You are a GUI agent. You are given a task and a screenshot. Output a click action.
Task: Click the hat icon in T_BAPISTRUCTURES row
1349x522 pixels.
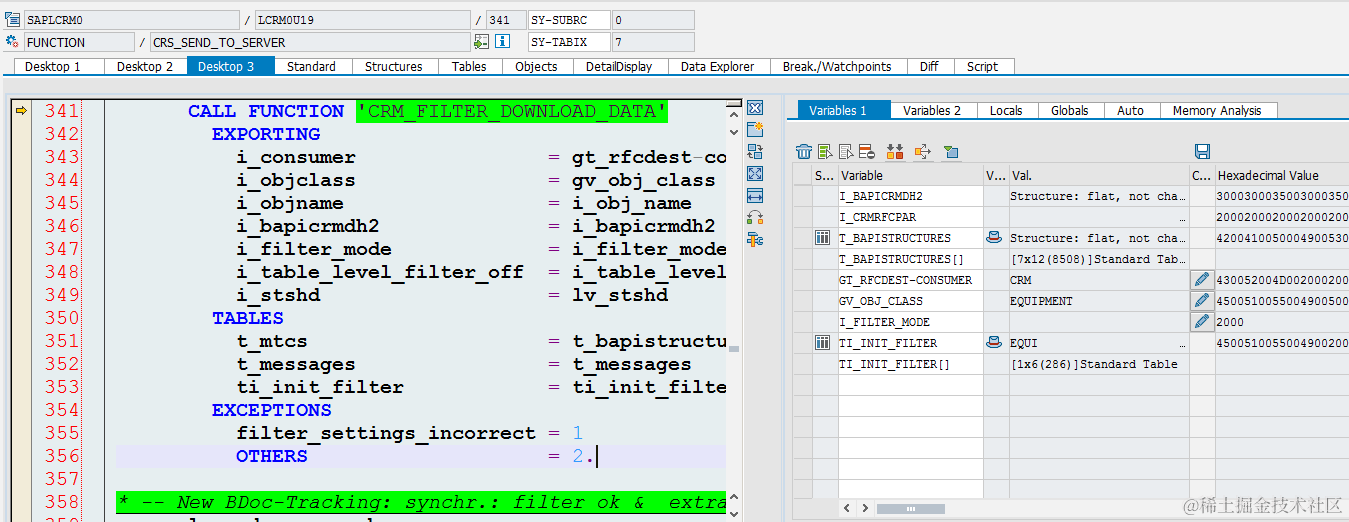[994, 238]
